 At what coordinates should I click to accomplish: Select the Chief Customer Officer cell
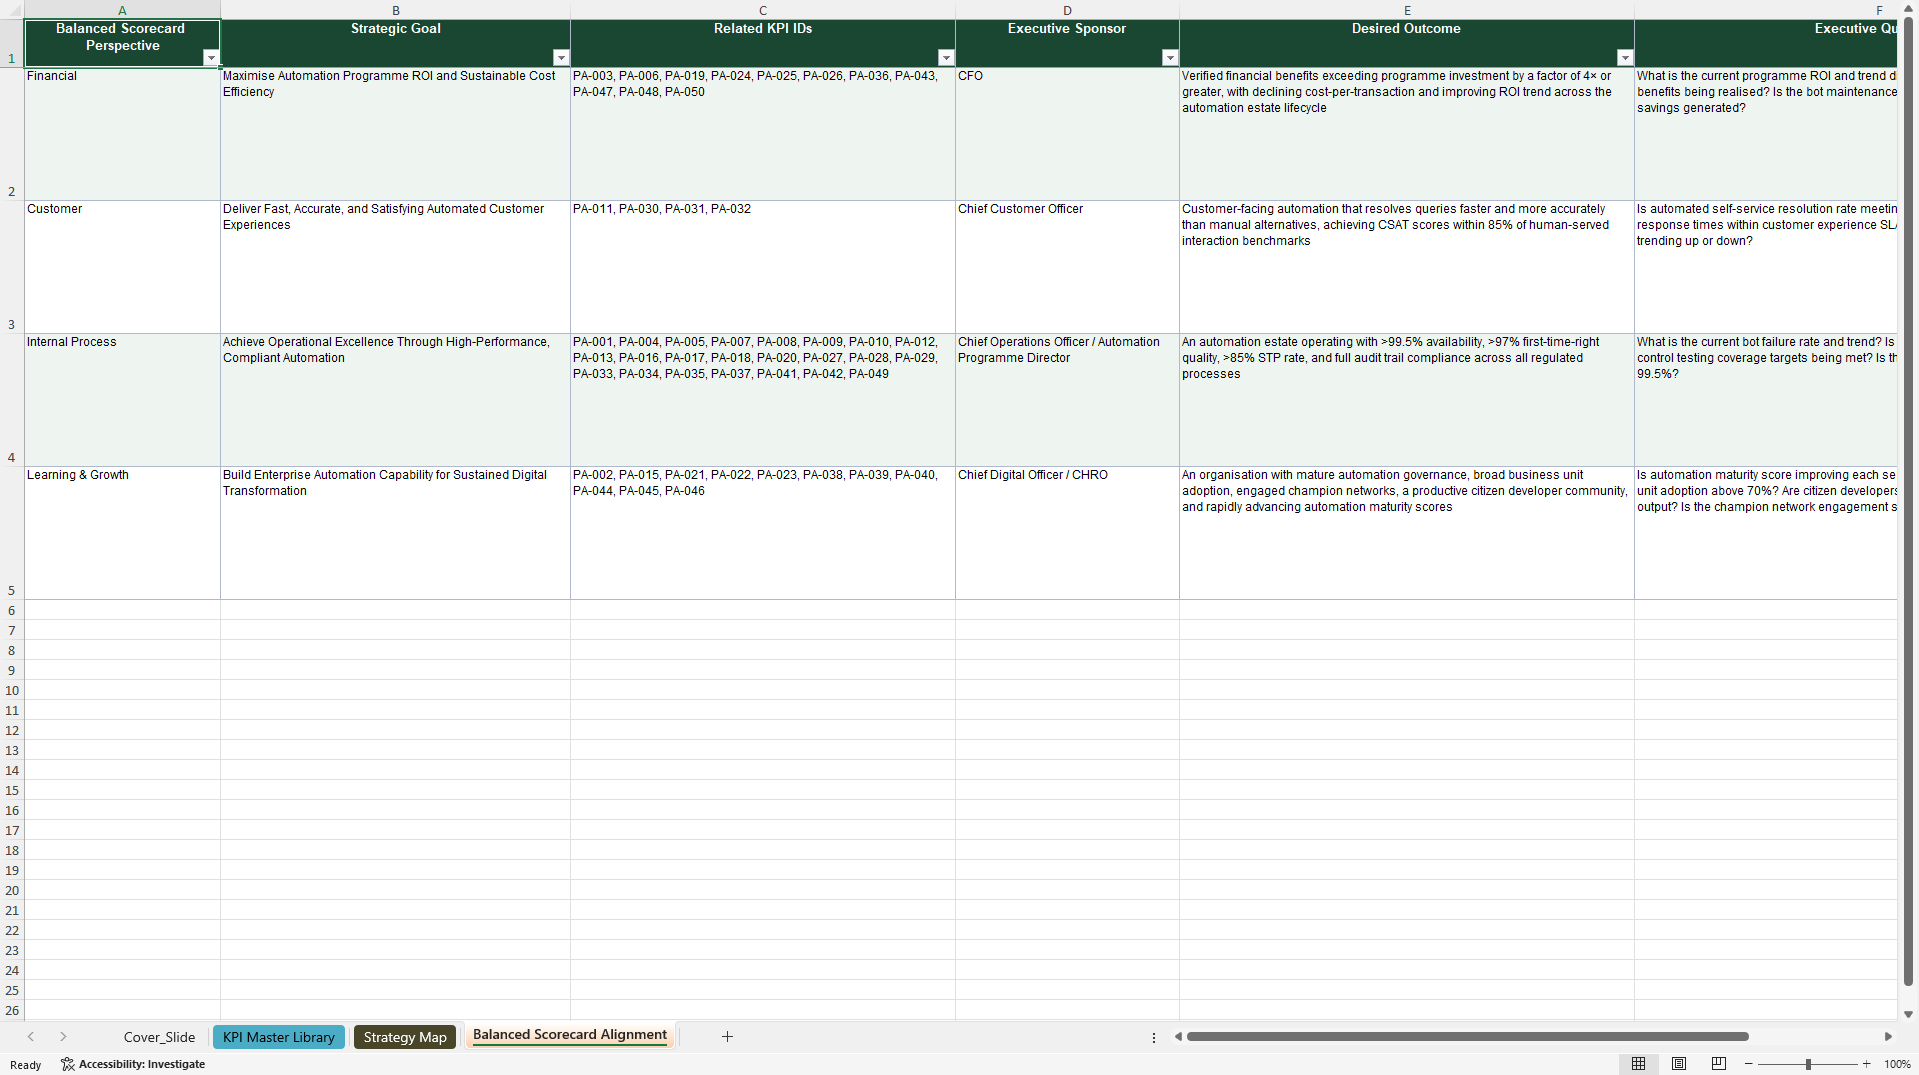pyautogui.click(x=1067, y=267)
